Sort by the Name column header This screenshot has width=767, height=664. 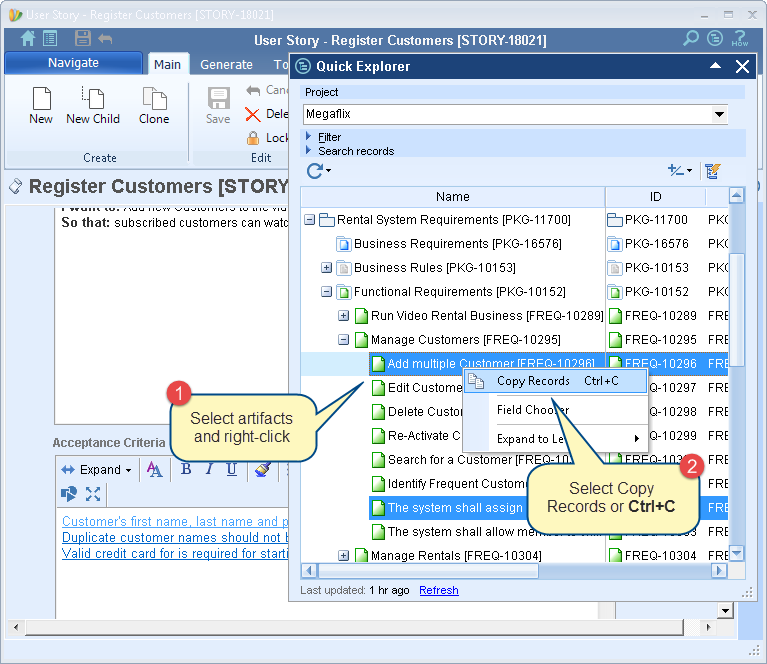pos(453,197)
